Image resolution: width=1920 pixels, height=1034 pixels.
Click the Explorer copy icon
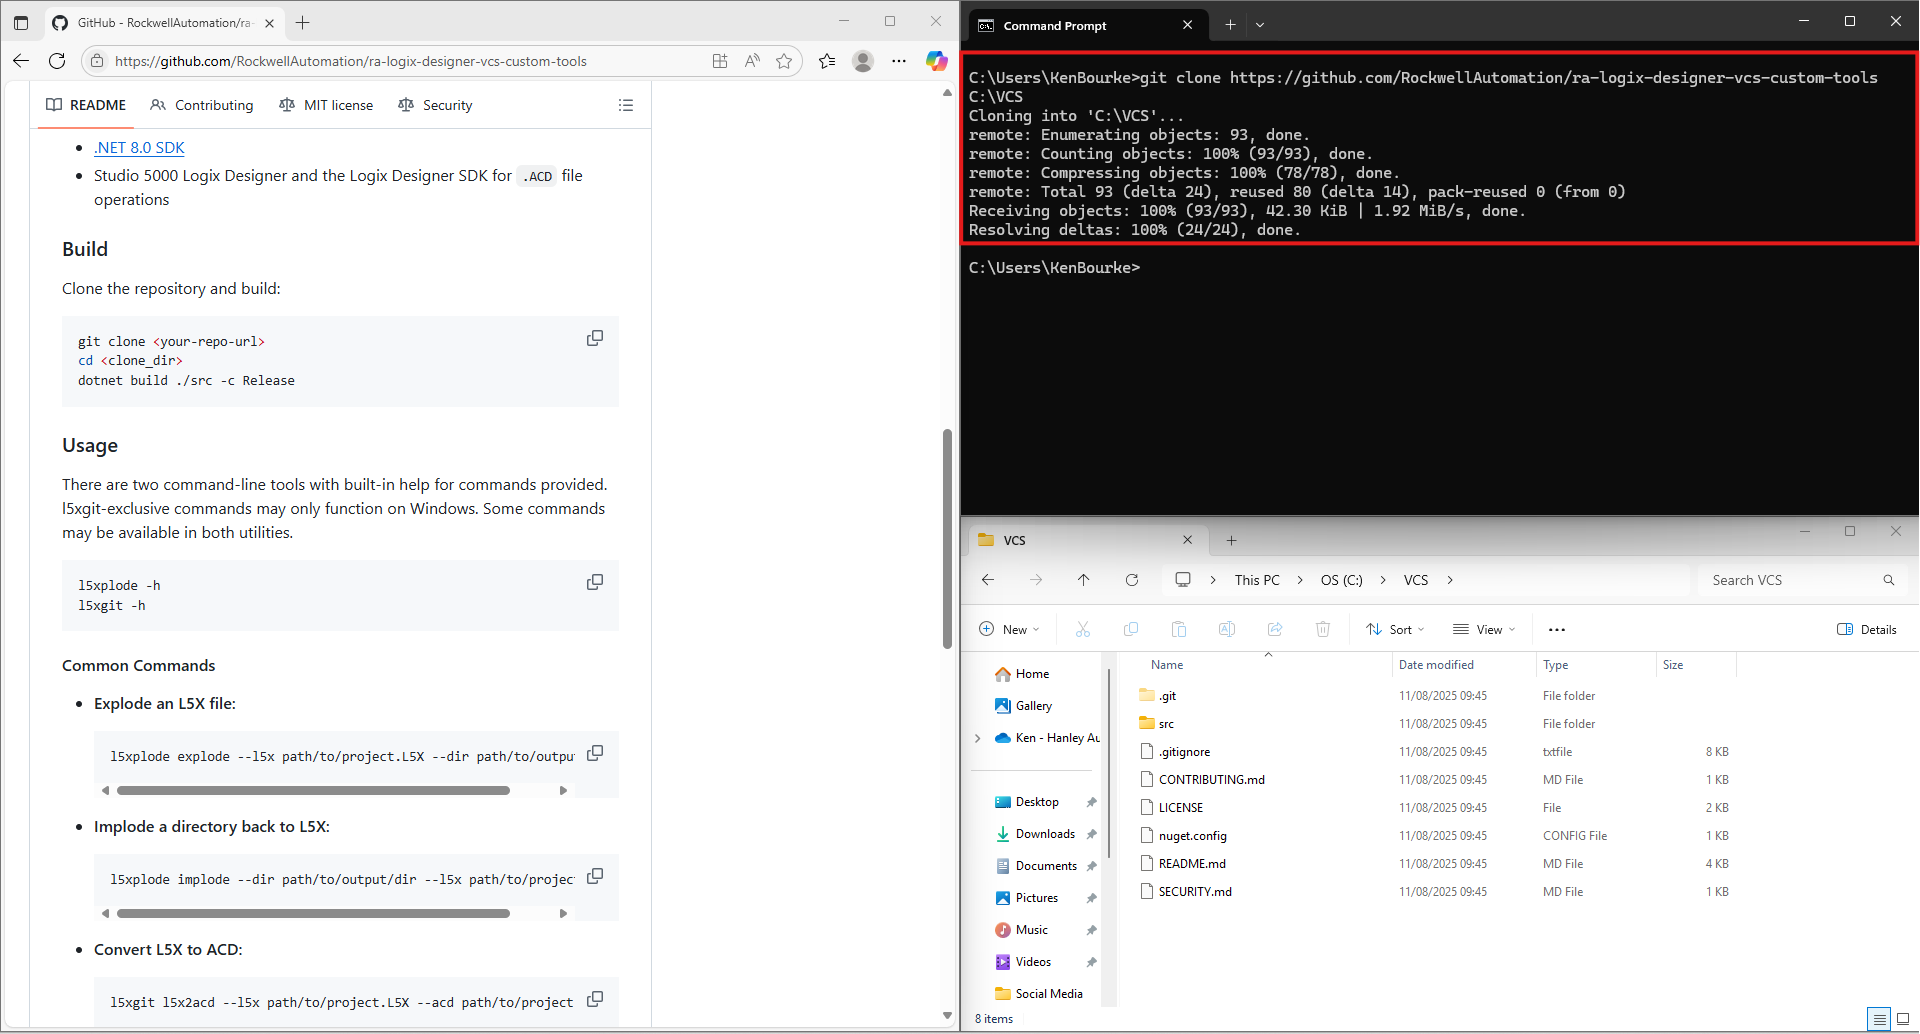click(1131, 629)
